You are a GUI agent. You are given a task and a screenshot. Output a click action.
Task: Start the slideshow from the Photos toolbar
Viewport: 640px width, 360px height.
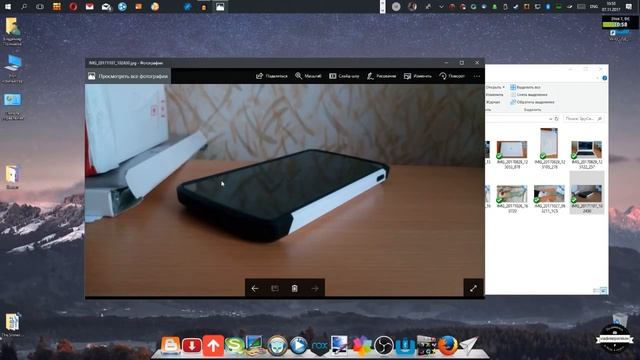[x=344, y=76]
